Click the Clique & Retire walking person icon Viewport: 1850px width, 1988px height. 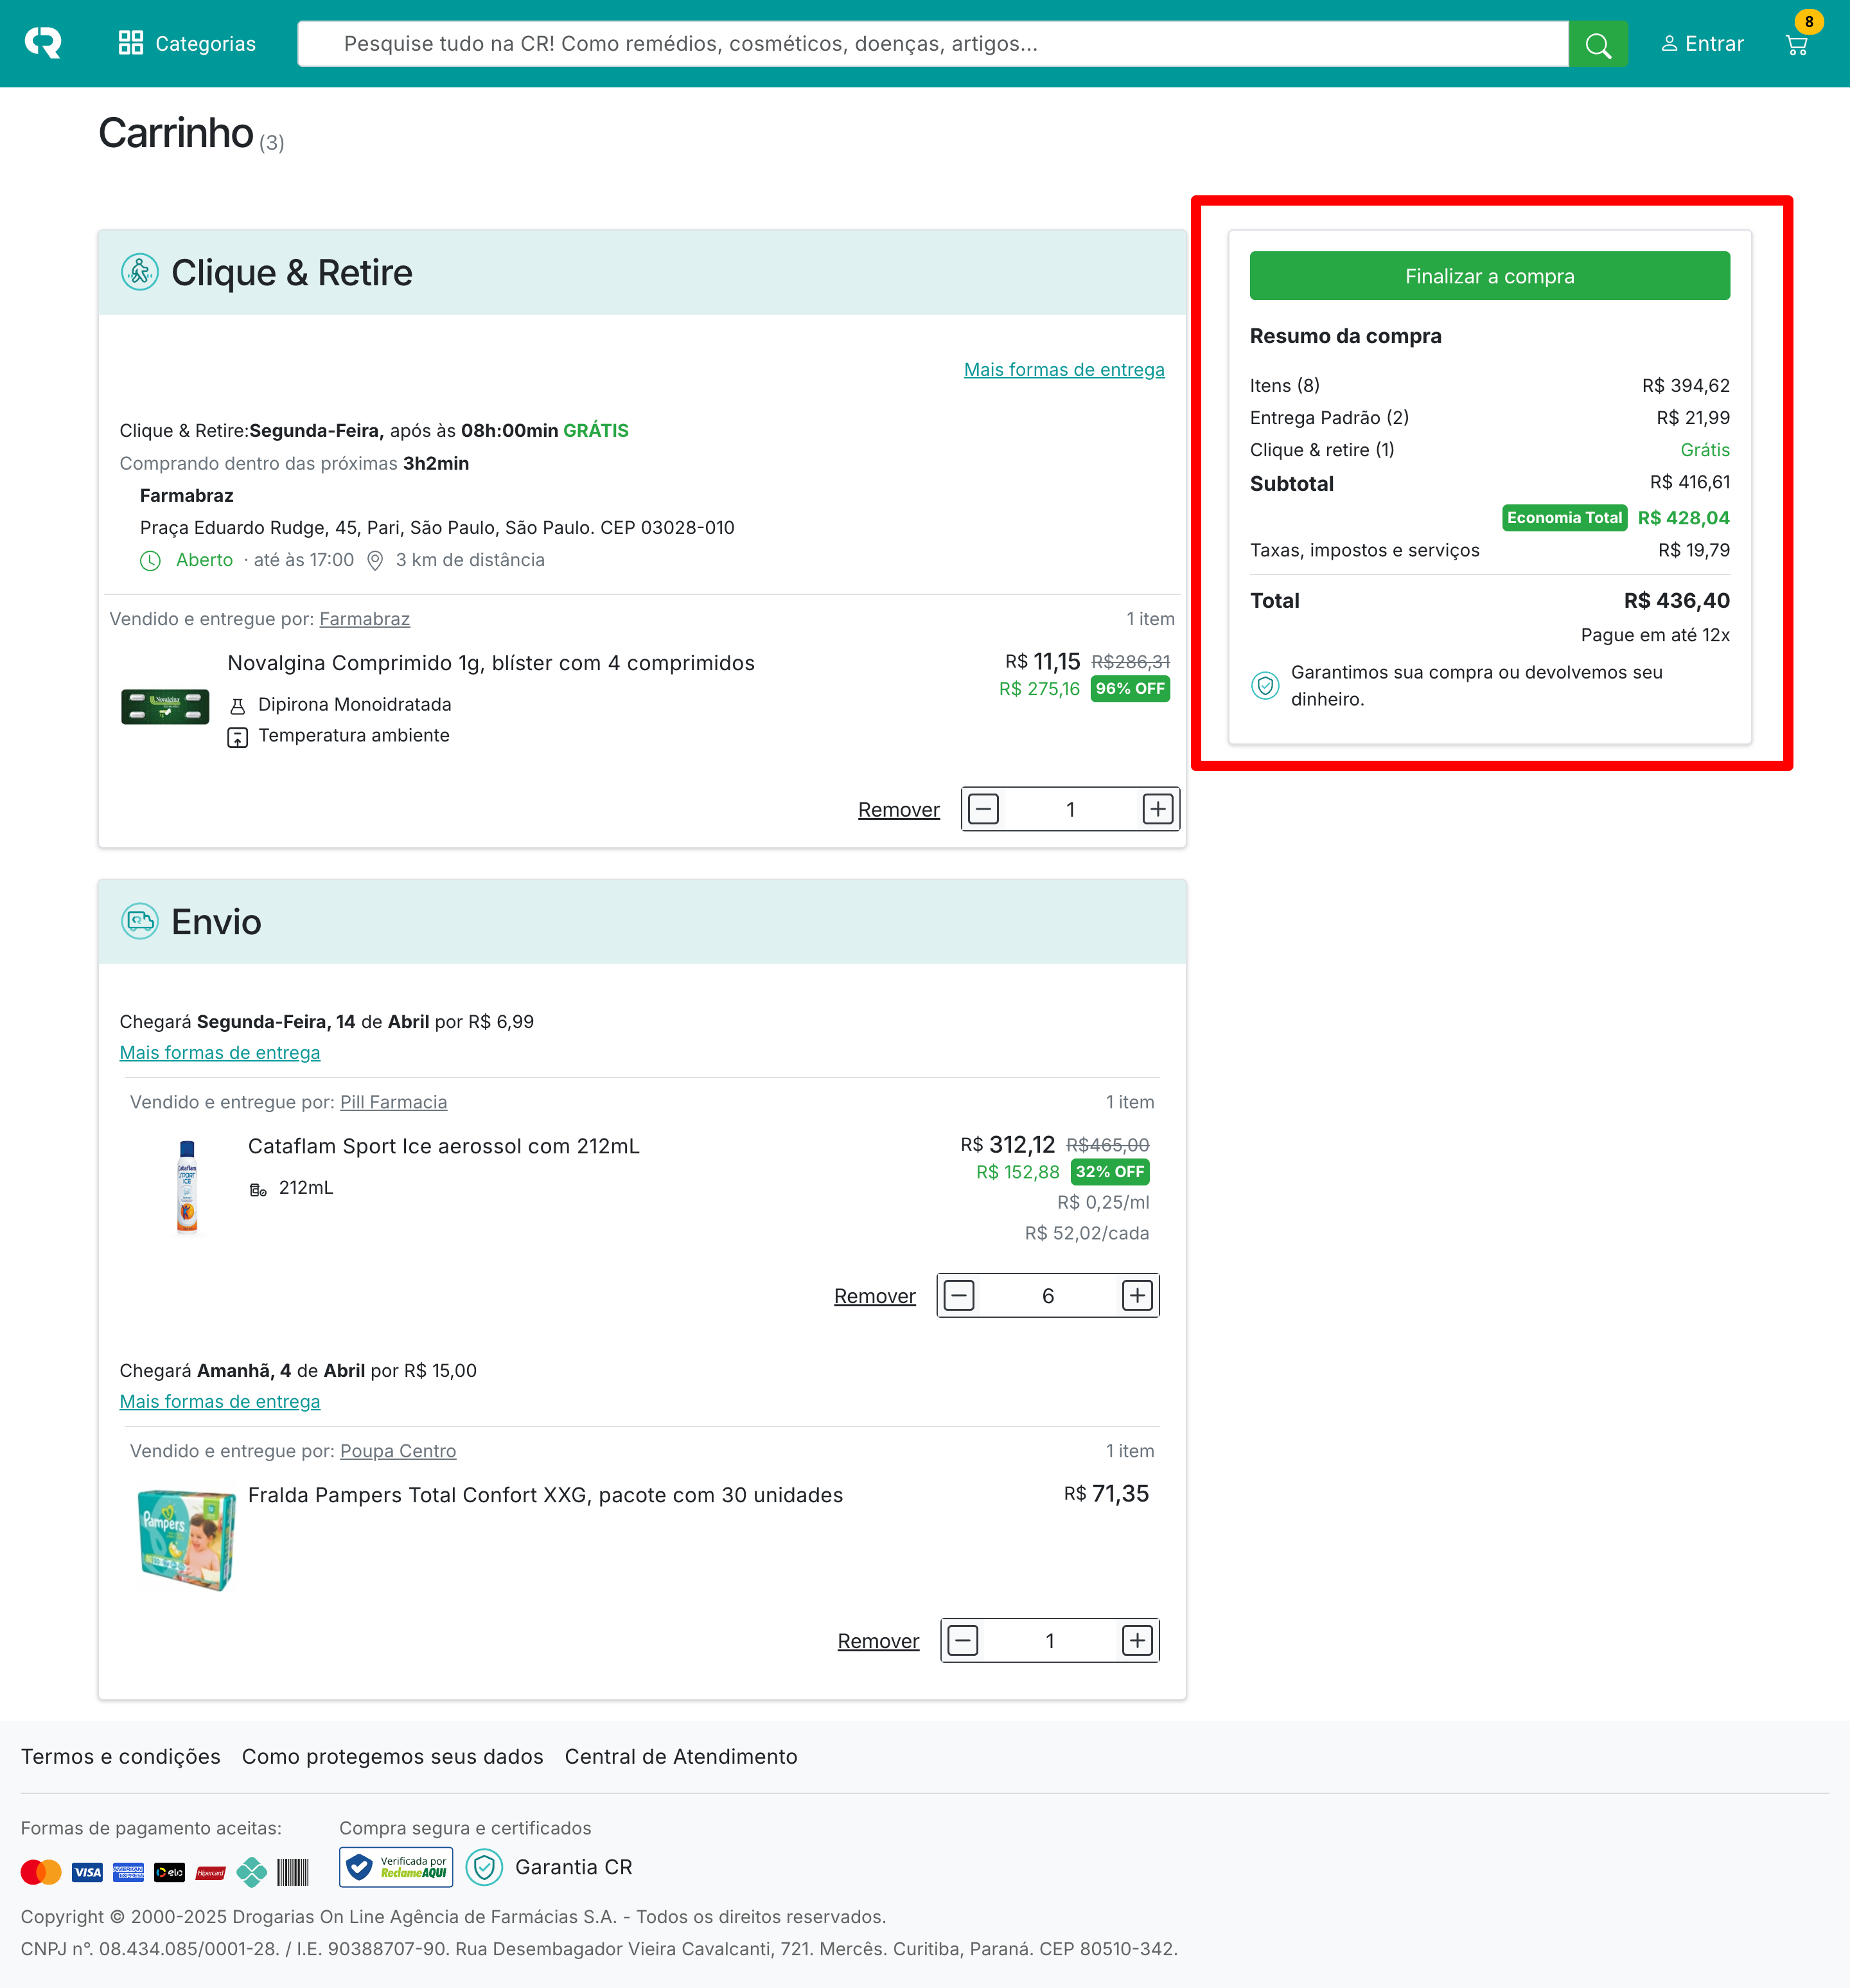click(x=140, y=272)
